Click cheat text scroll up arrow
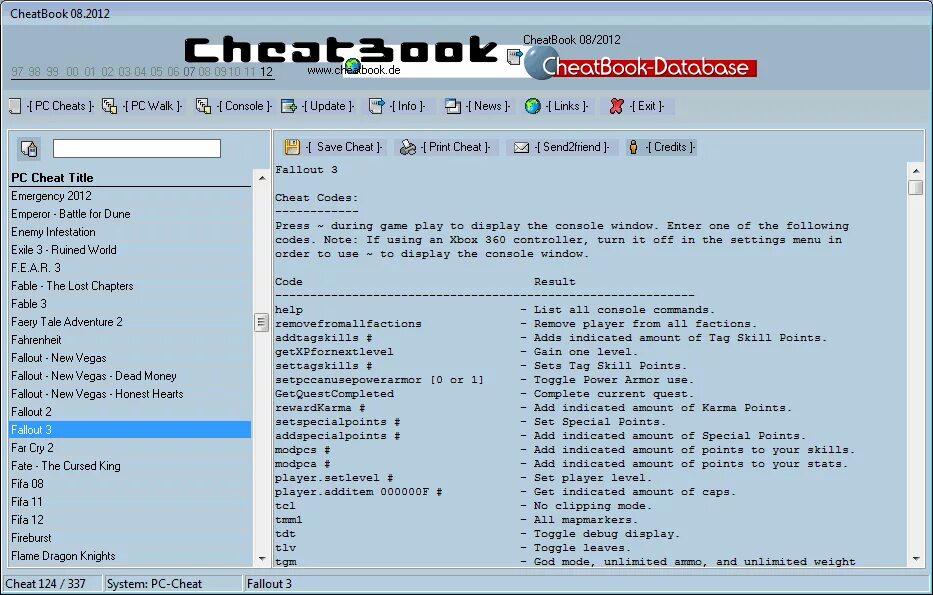 point(916,171)
